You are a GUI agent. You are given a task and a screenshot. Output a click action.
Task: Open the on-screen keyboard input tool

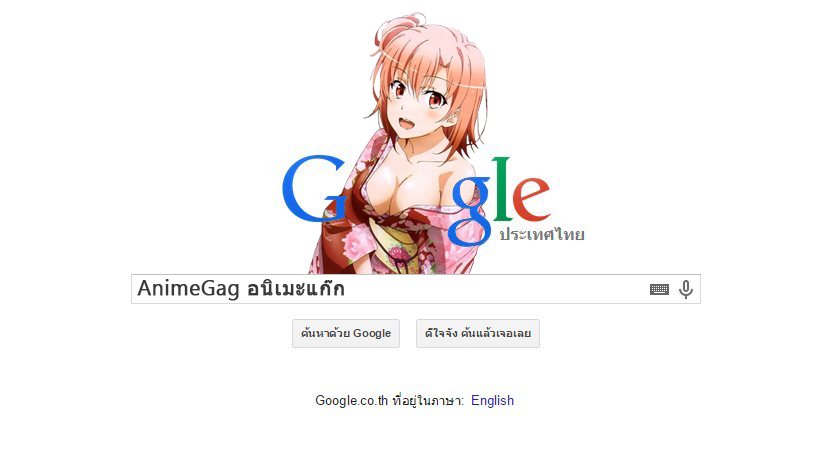click(659, 290)
